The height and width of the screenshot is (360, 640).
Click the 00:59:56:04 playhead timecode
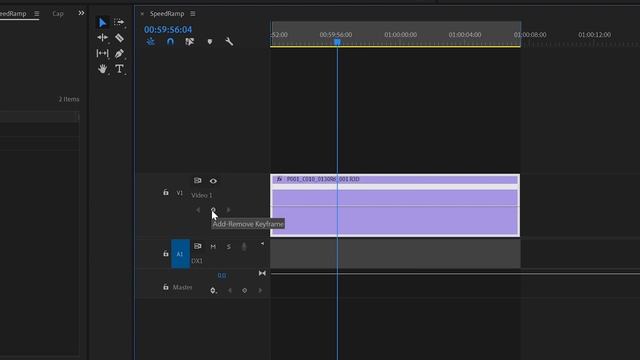168,29
